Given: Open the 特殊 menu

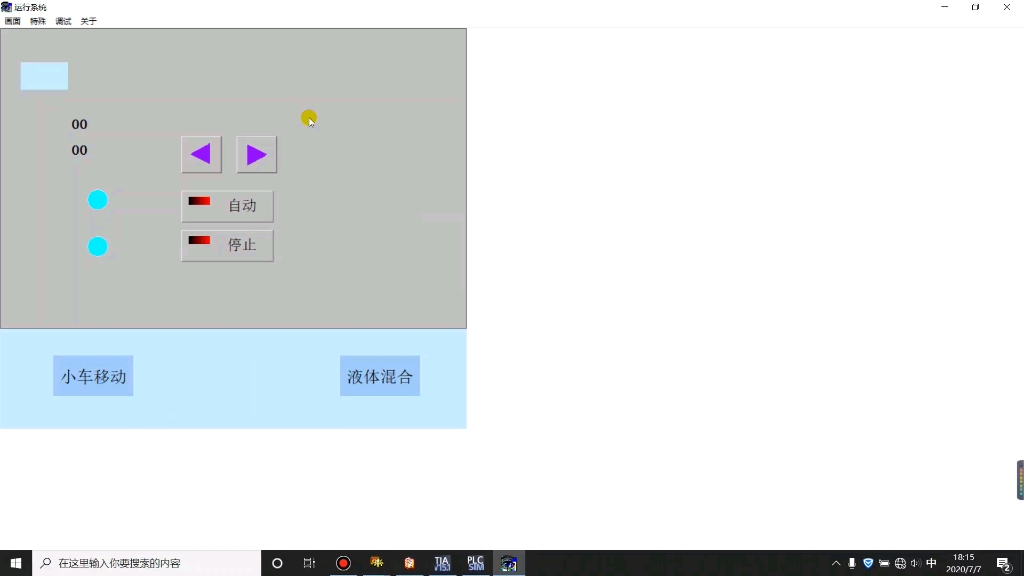Looking at the screenshot, I should [x=37, y=20].
